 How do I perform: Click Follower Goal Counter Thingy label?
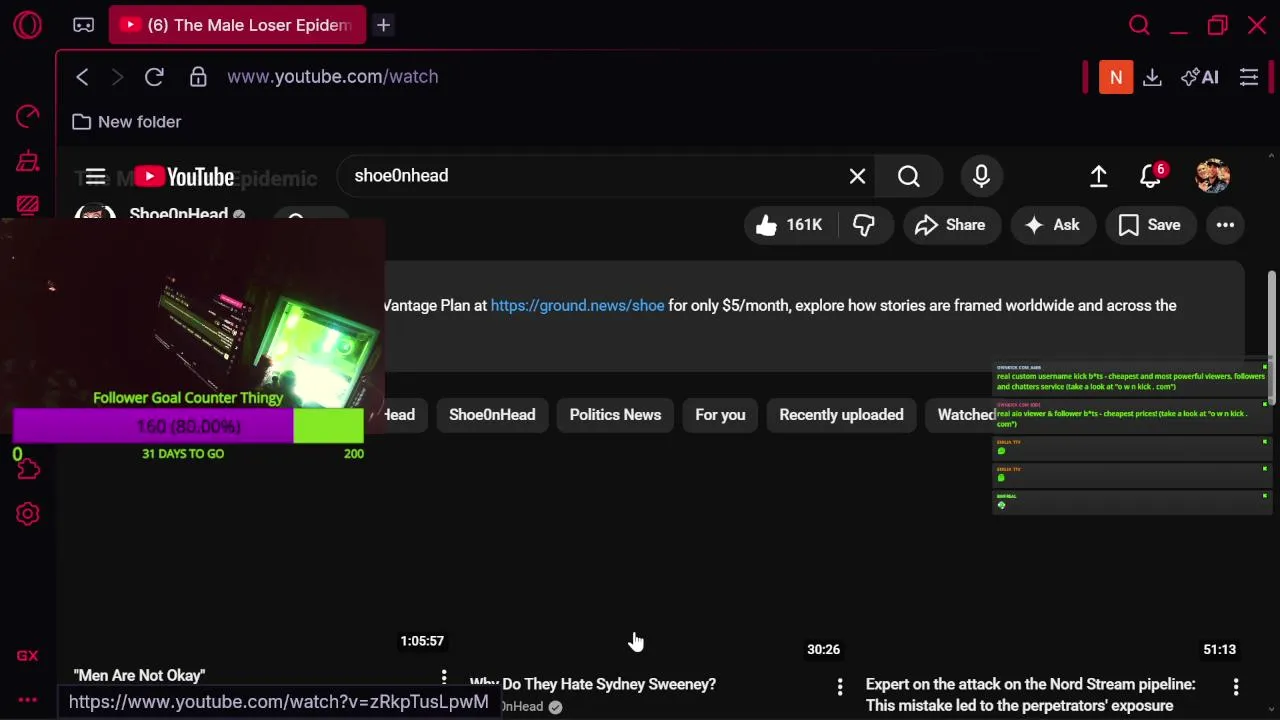pyautogui.click(x=188, y=398)
